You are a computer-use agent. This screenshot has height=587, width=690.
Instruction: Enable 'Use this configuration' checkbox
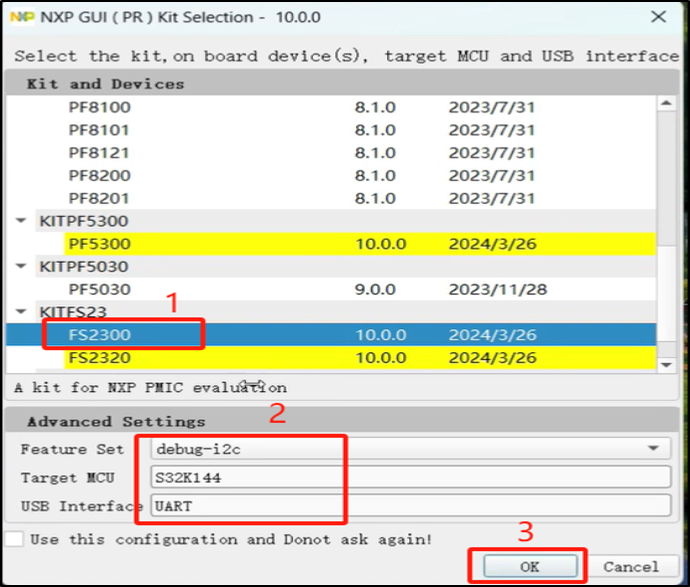point(14,539)
